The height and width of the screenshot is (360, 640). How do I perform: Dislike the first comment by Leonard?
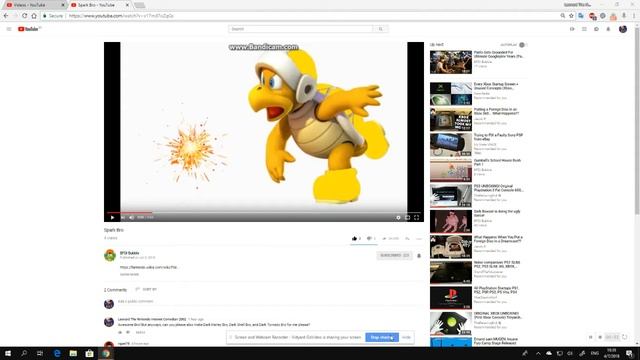pos(128,332)
